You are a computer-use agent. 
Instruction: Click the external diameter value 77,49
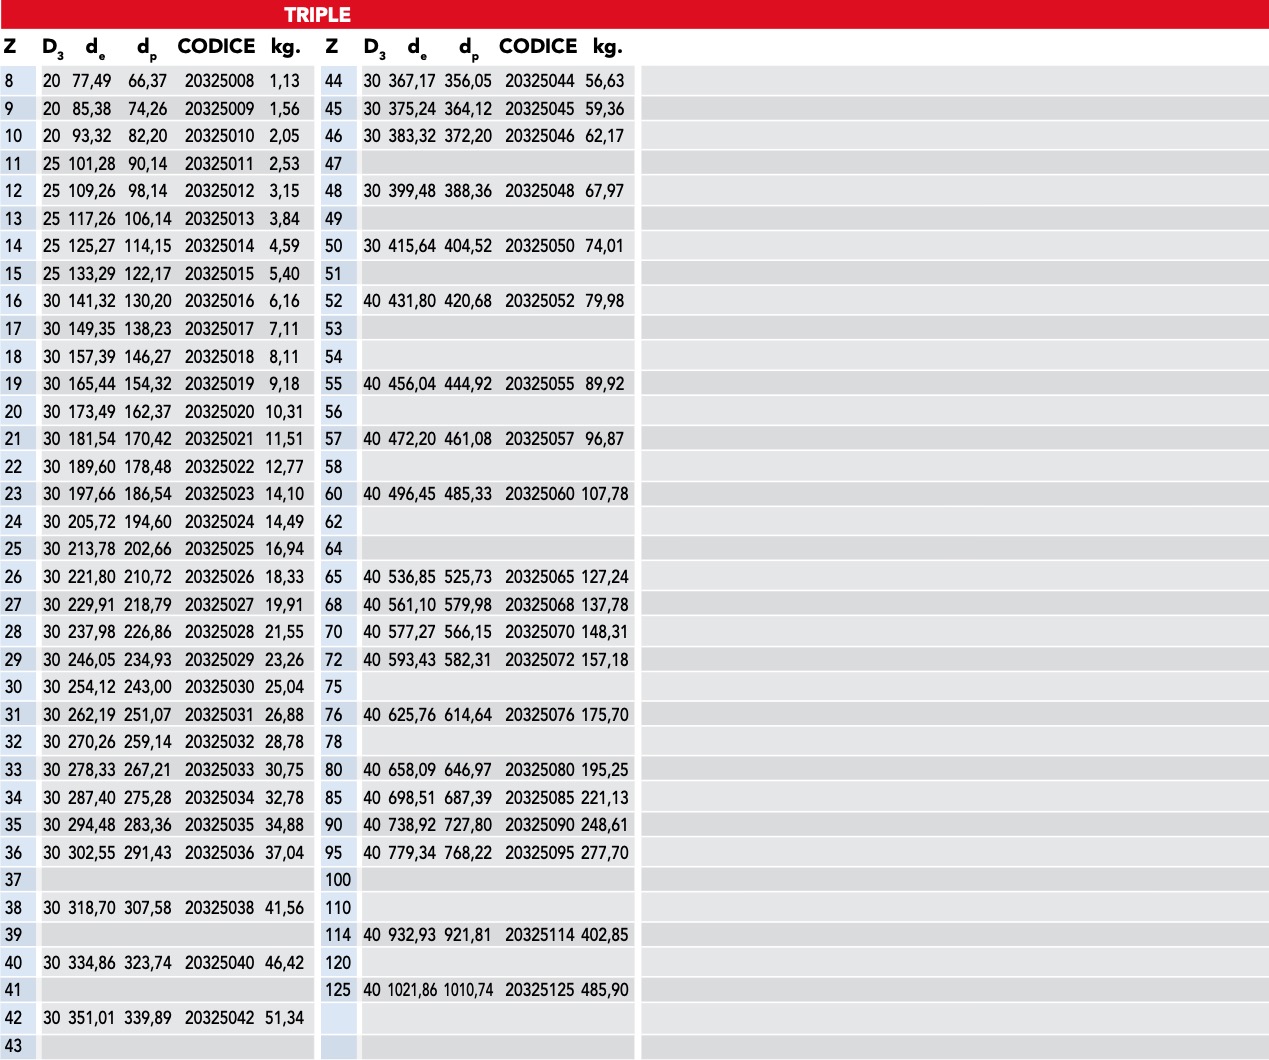click(91, 81)
